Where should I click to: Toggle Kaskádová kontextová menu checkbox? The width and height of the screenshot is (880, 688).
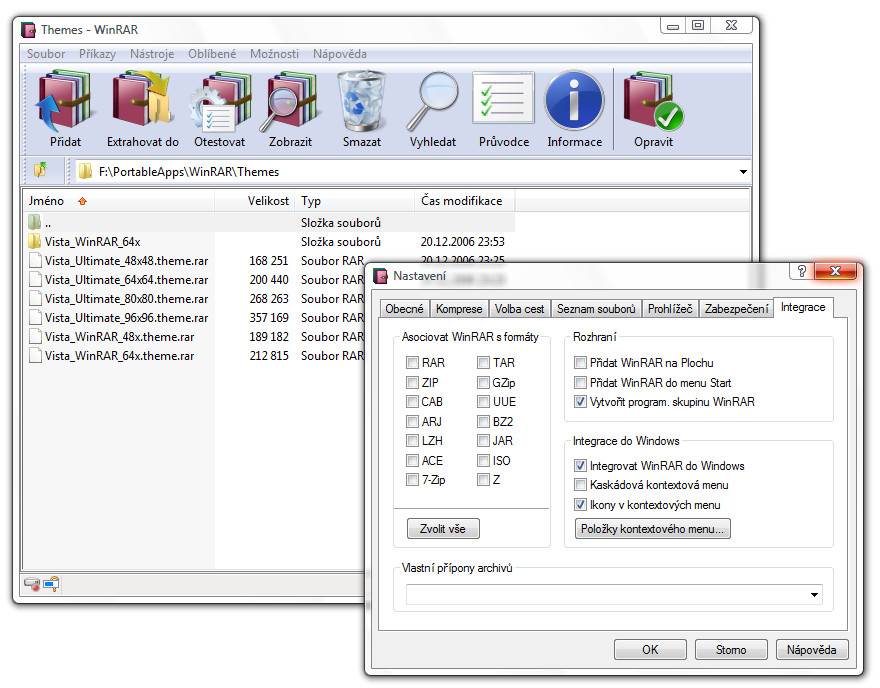click(581, 485)
